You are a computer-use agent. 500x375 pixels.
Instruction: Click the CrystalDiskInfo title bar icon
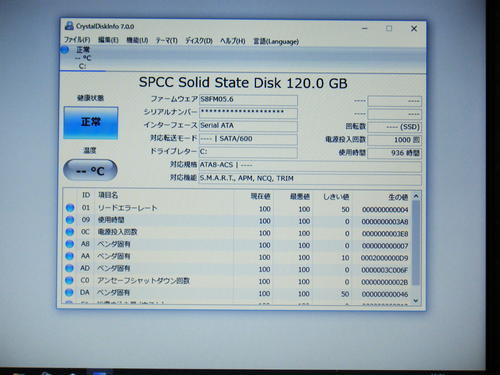[69, 26]
